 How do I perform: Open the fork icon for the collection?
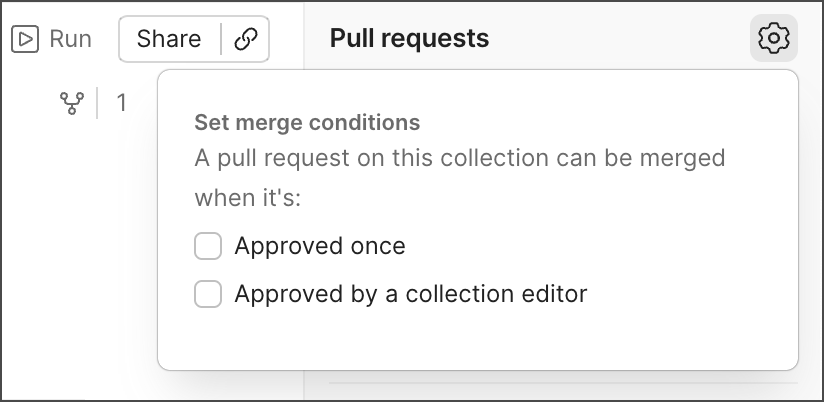tap(71, 103)
